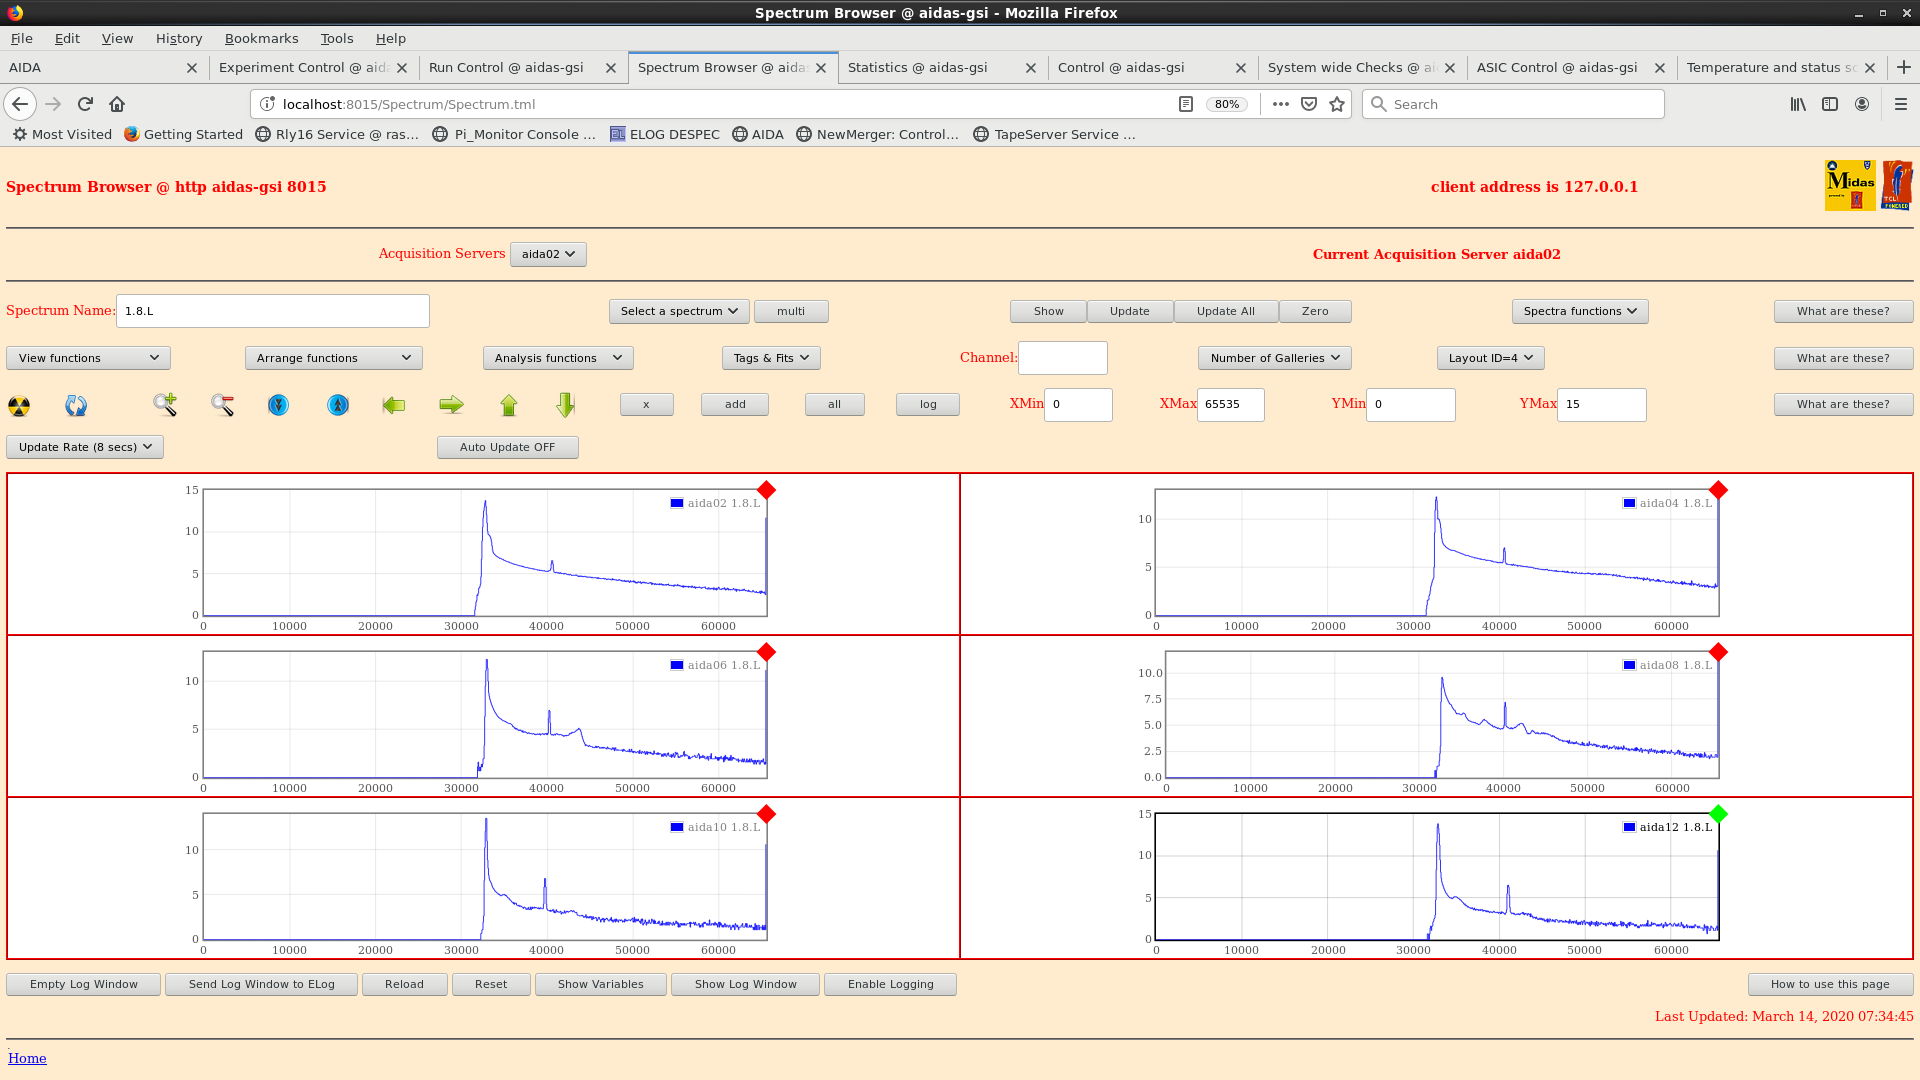Viewport: 1920px width, 1080px height.
Task: Expand the Spectra functions dropdown
Action: tap(1579, 311)
